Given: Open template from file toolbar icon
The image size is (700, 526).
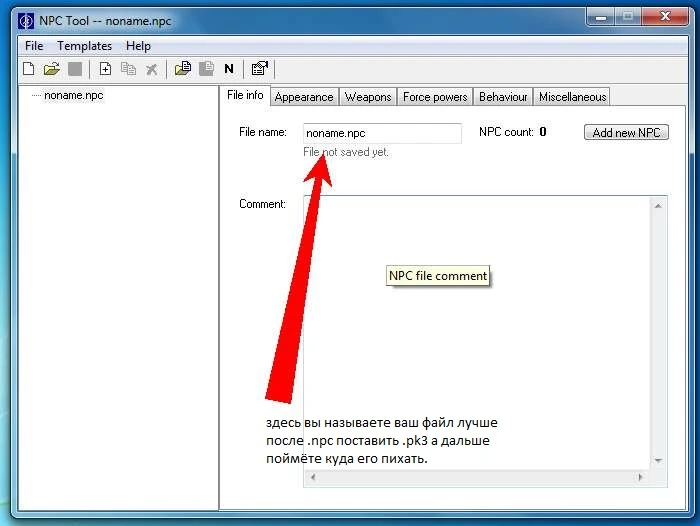Looking at the screenshot, I should [183, 68].
